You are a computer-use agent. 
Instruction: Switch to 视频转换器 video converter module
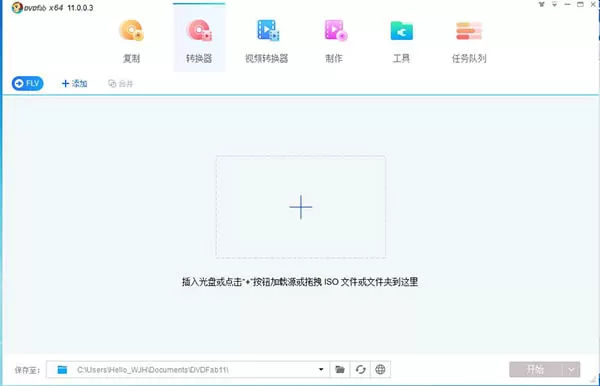(267, 41)
